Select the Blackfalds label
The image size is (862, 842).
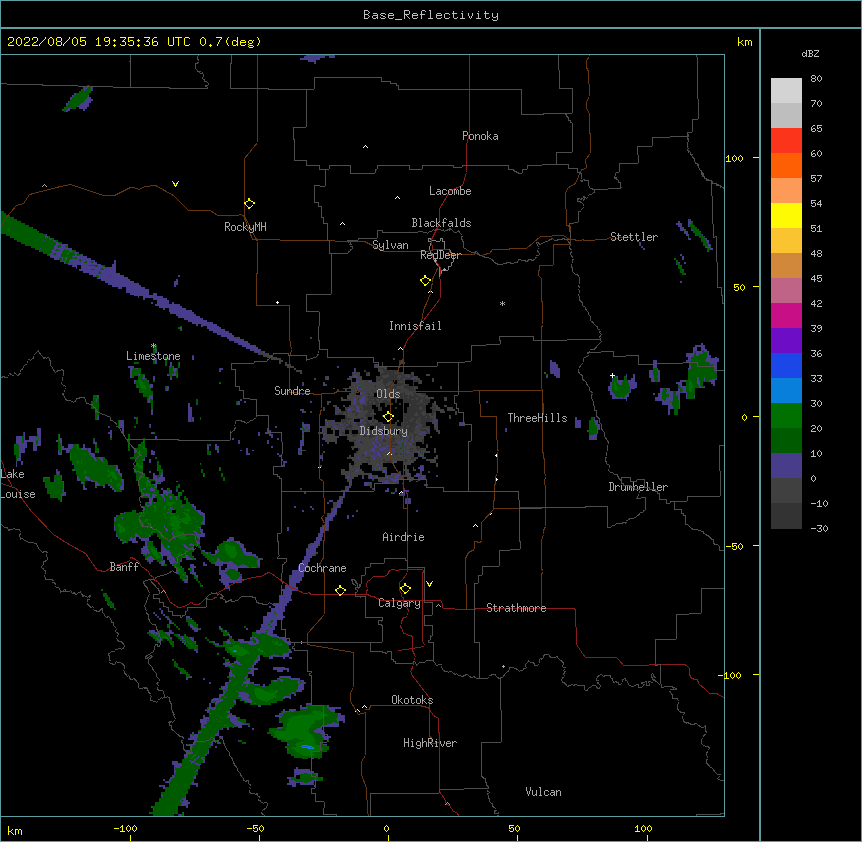click(441, 223)
